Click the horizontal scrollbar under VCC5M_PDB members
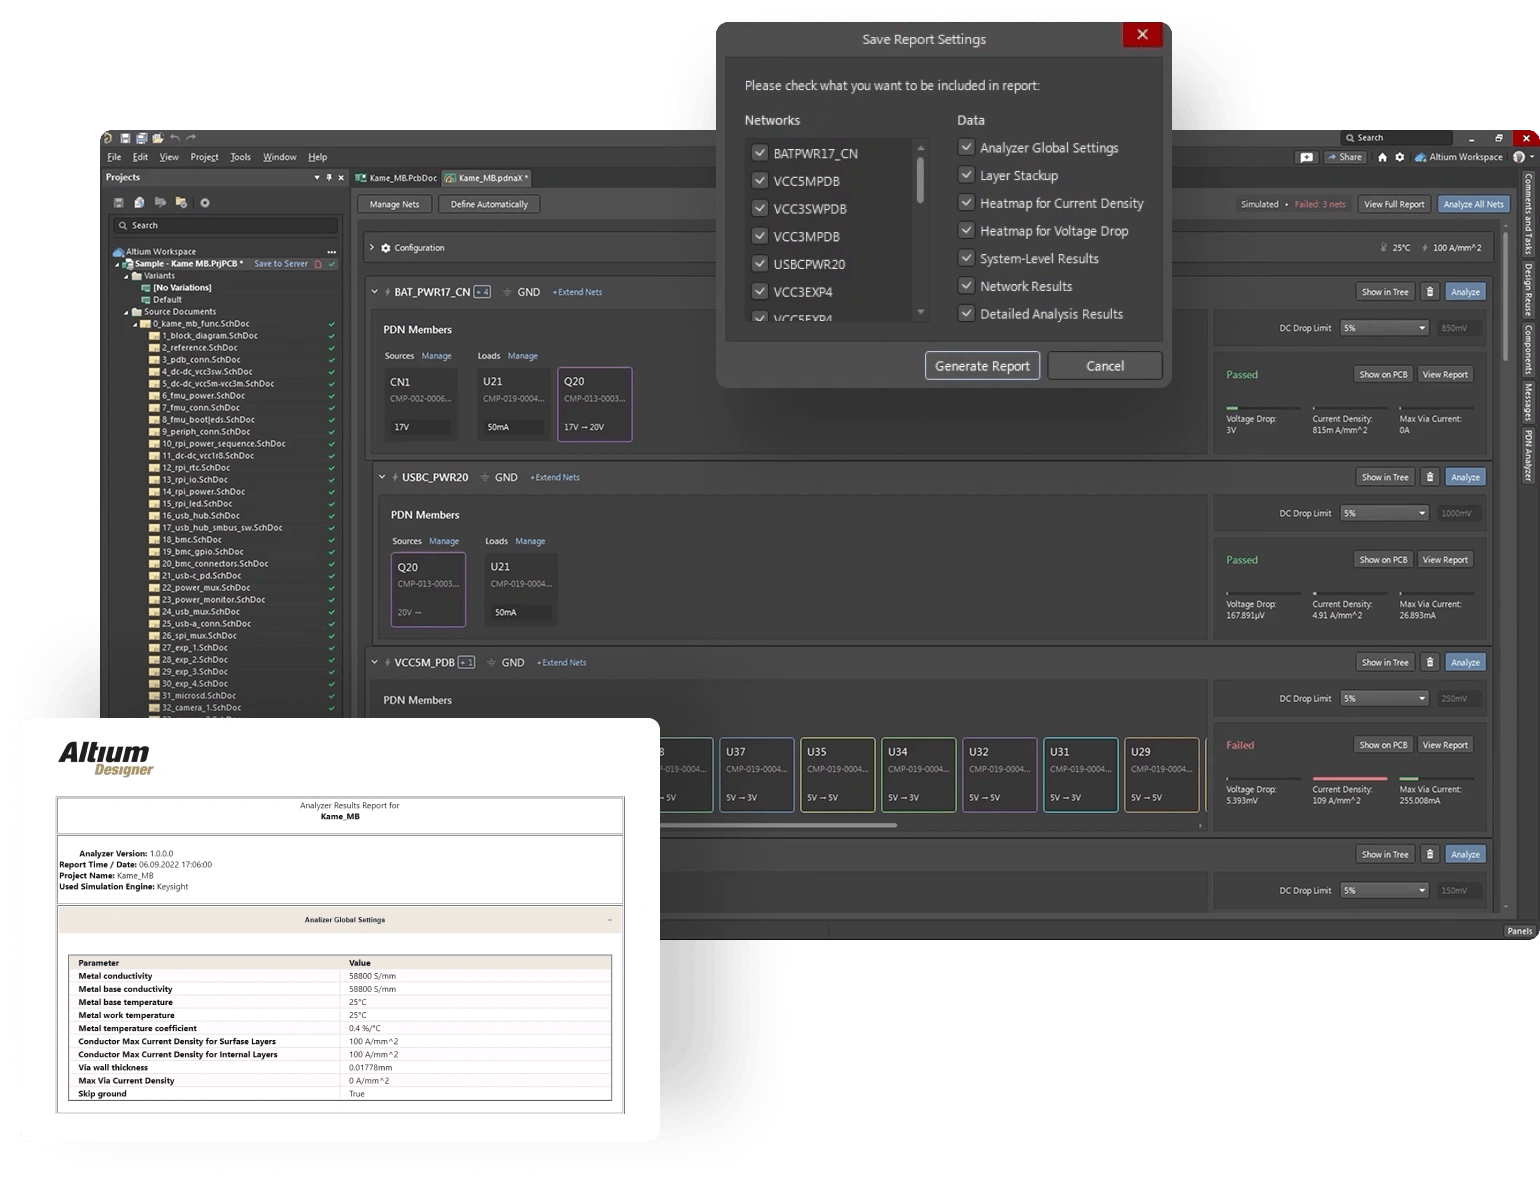1540x1182 pixels. pos(780,826)
